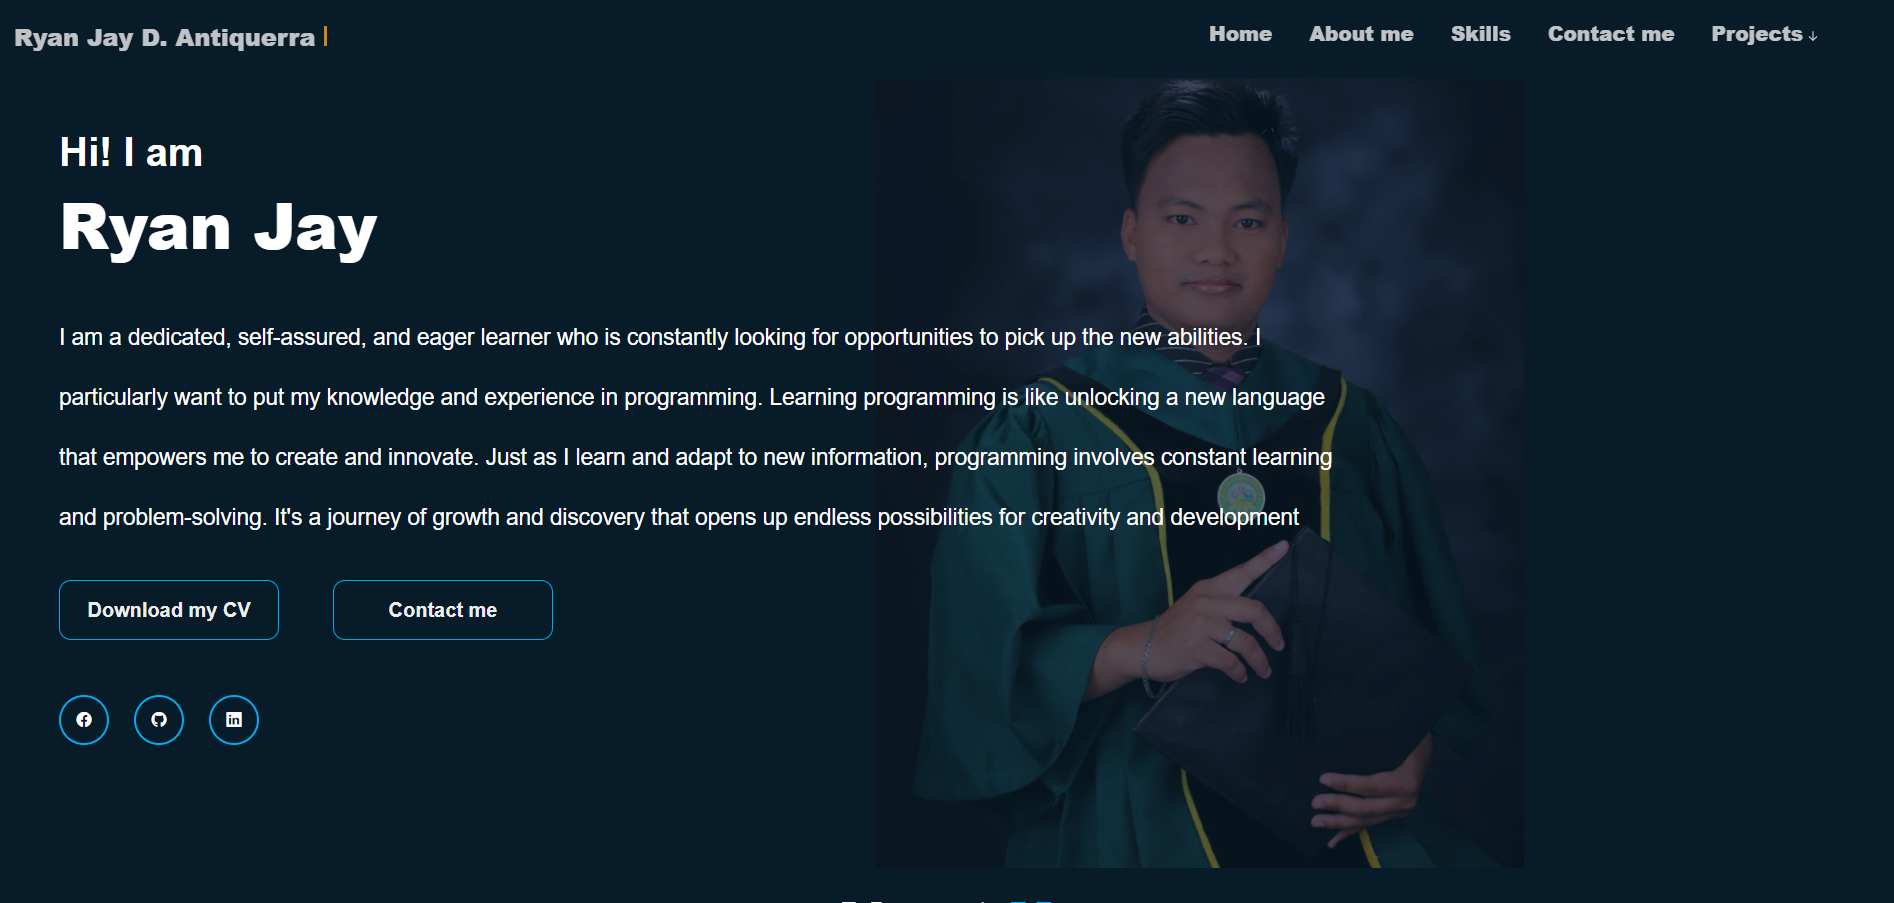Open the LinkedIn profile icon
The height and width of the screenshot is (903, 1894).
point(234,720)
